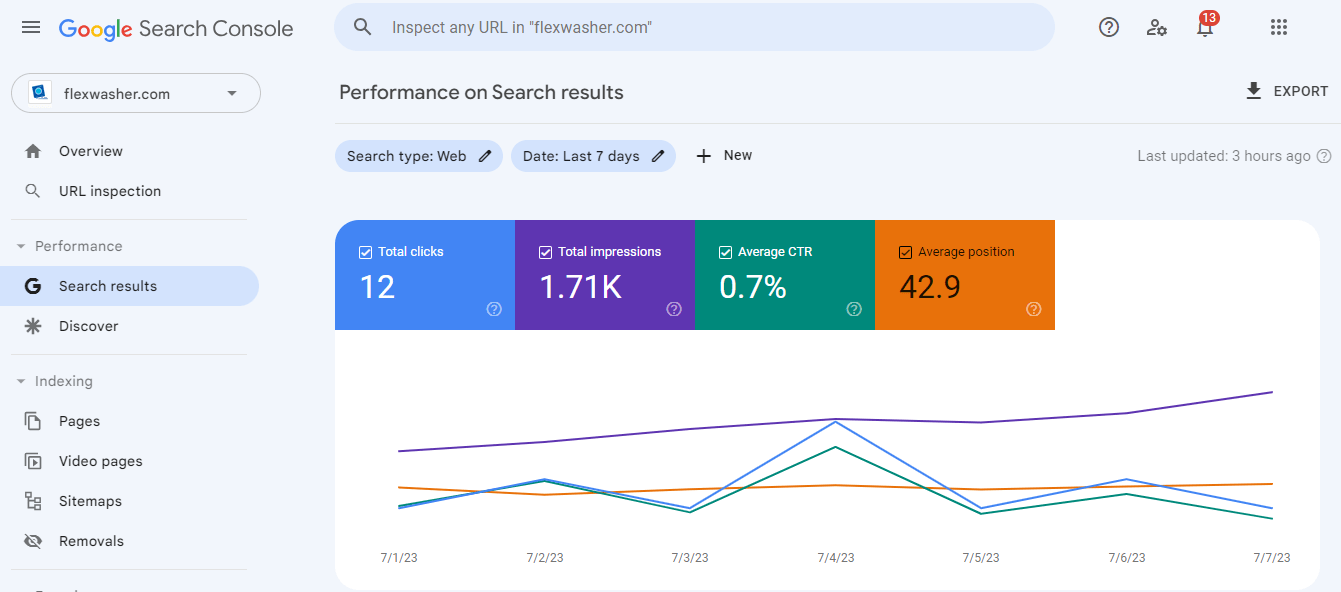Toggle the purple Total impressions card
The image size is (1341, 592).
605,275
